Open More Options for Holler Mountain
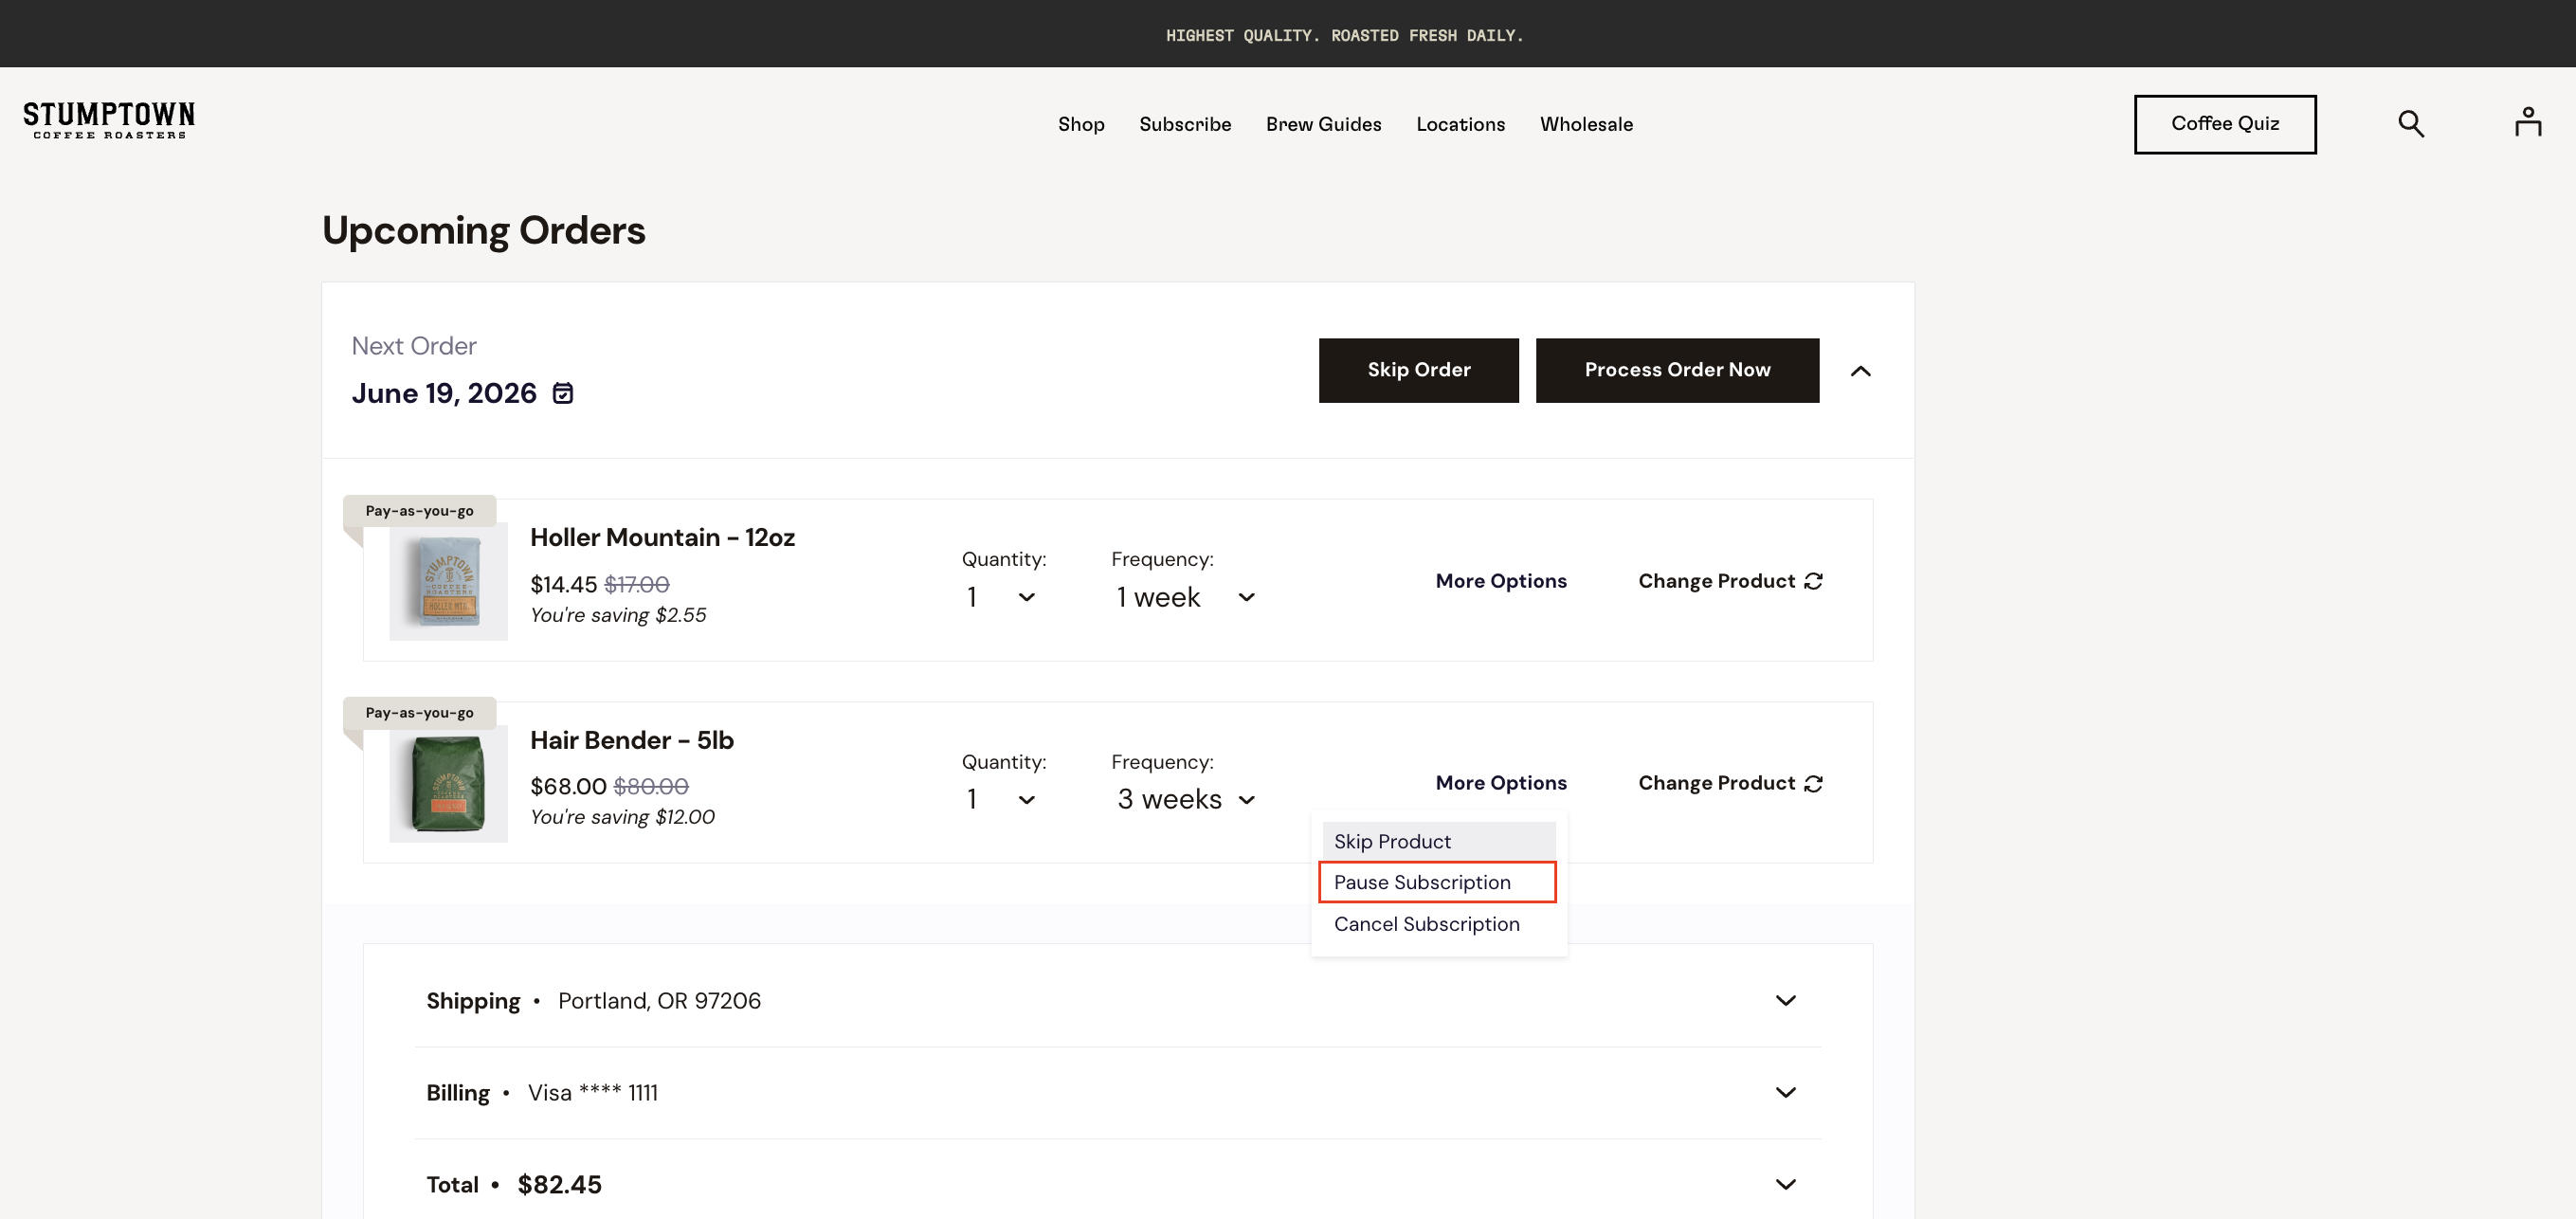The width and height of the screenshot is (2576, 1219). click(1501, 581)
